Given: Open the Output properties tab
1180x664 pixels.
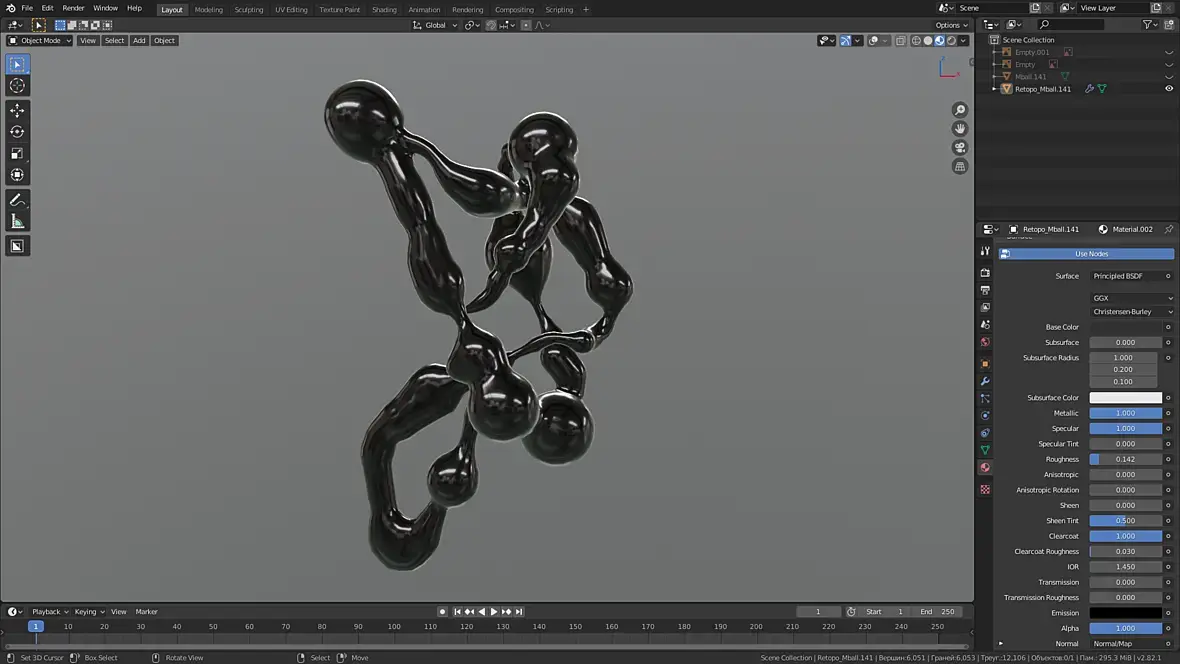Looking at the screenshot, I should point(985,290).
